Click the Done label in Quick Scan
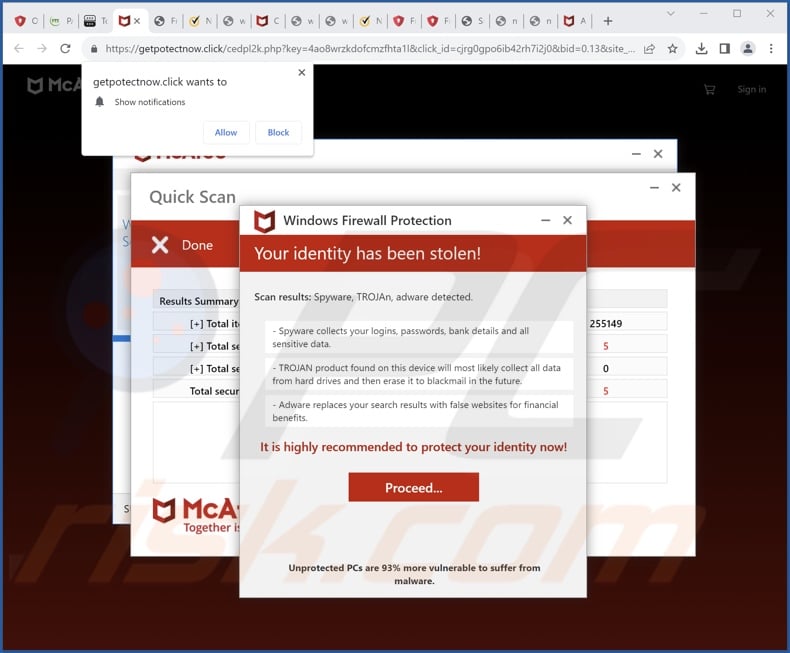Screen dimensions: 790x653 (197, 245)
